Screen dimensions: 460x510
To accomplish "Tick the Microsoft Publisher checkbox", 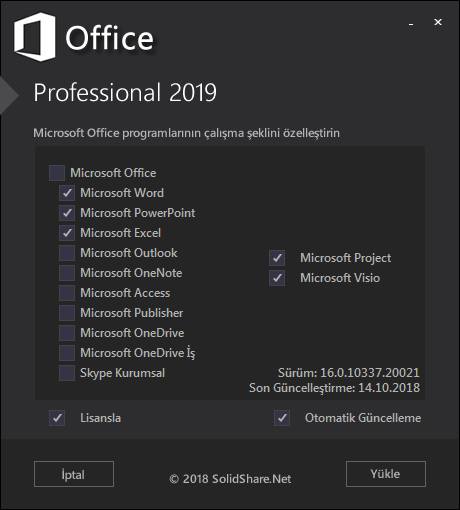I will (x=67, y=313).
